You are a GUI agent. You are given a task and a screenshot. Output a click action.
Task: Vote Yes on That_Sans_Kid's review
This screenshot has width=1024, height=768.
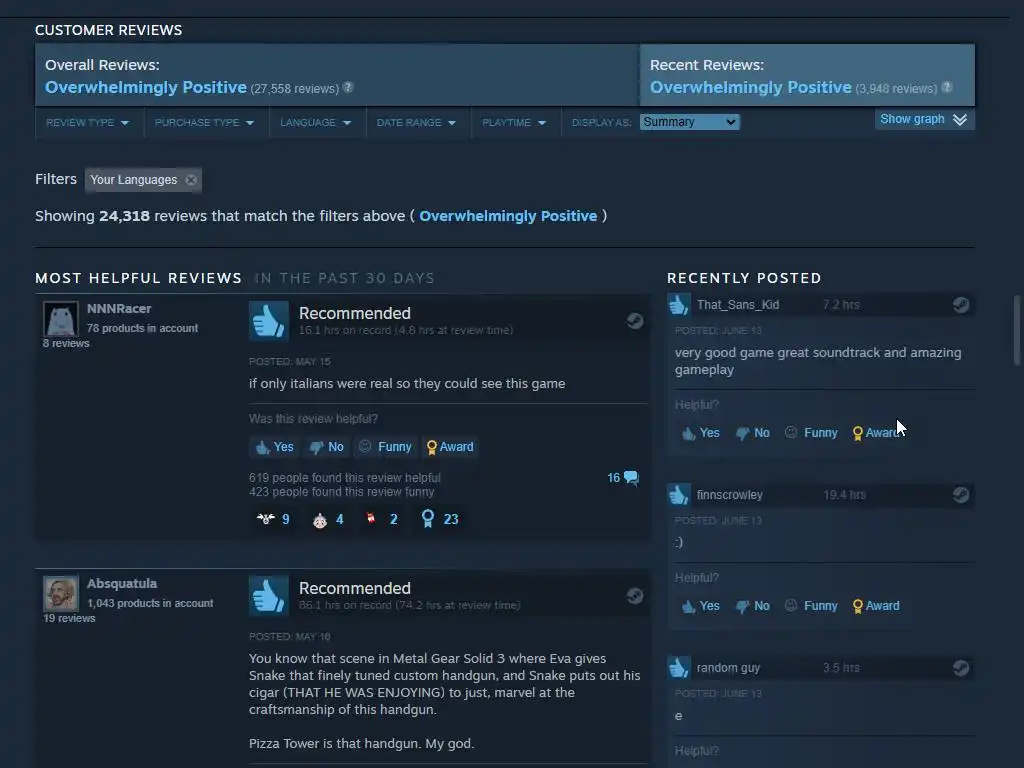[x=701, y=433]
